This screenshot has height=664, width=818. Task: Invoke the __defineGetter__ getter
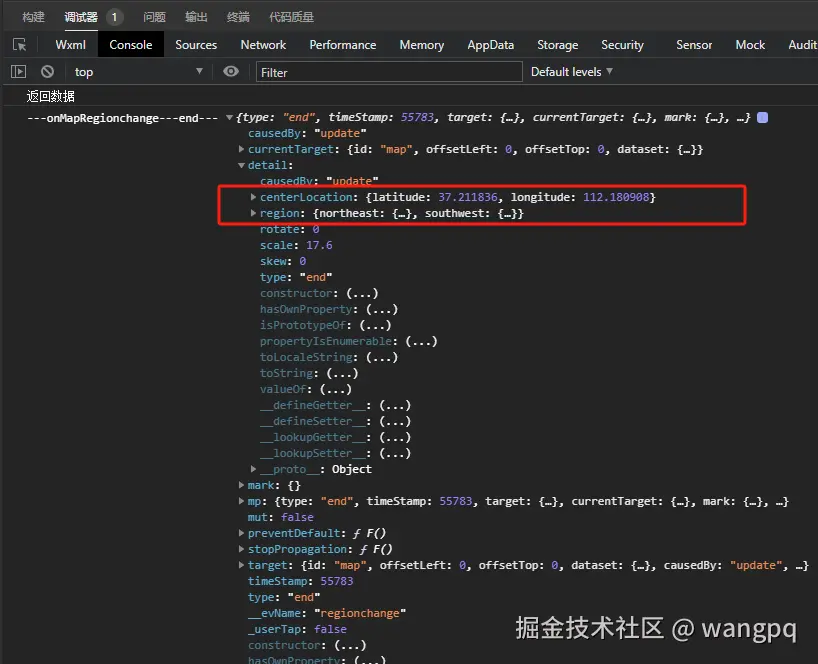[395, 405]
